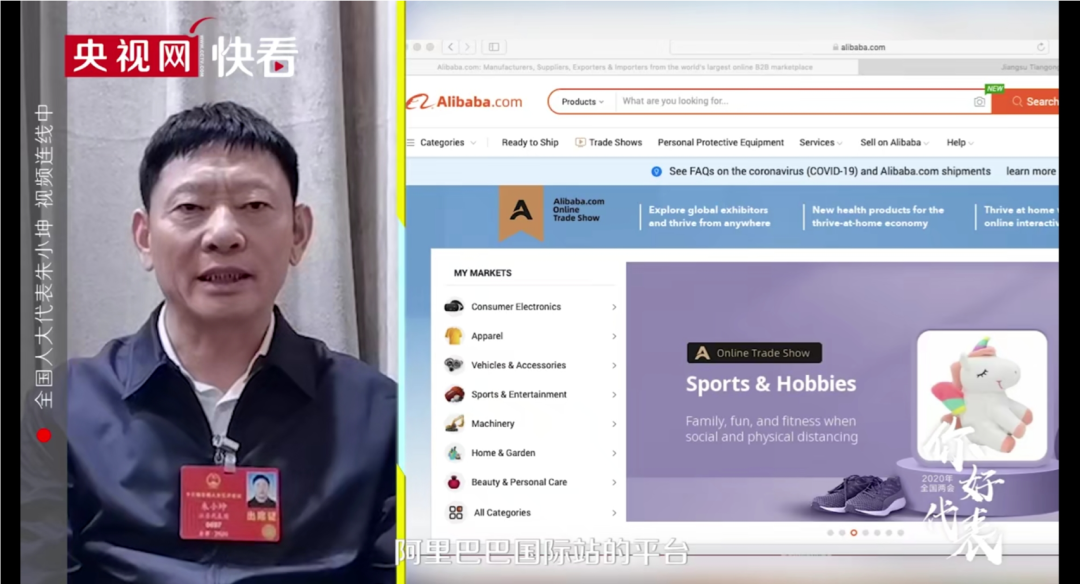Click 'Vehicles & Accessories' category text
This screenshot has height=584, width=1080.
(519, 365)
